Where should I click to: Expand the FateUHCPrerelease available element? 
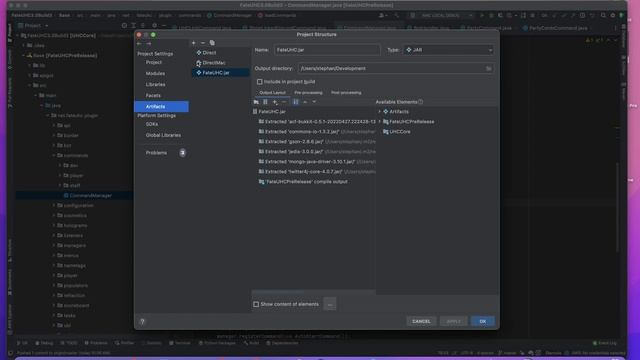[x=380, y=122]
